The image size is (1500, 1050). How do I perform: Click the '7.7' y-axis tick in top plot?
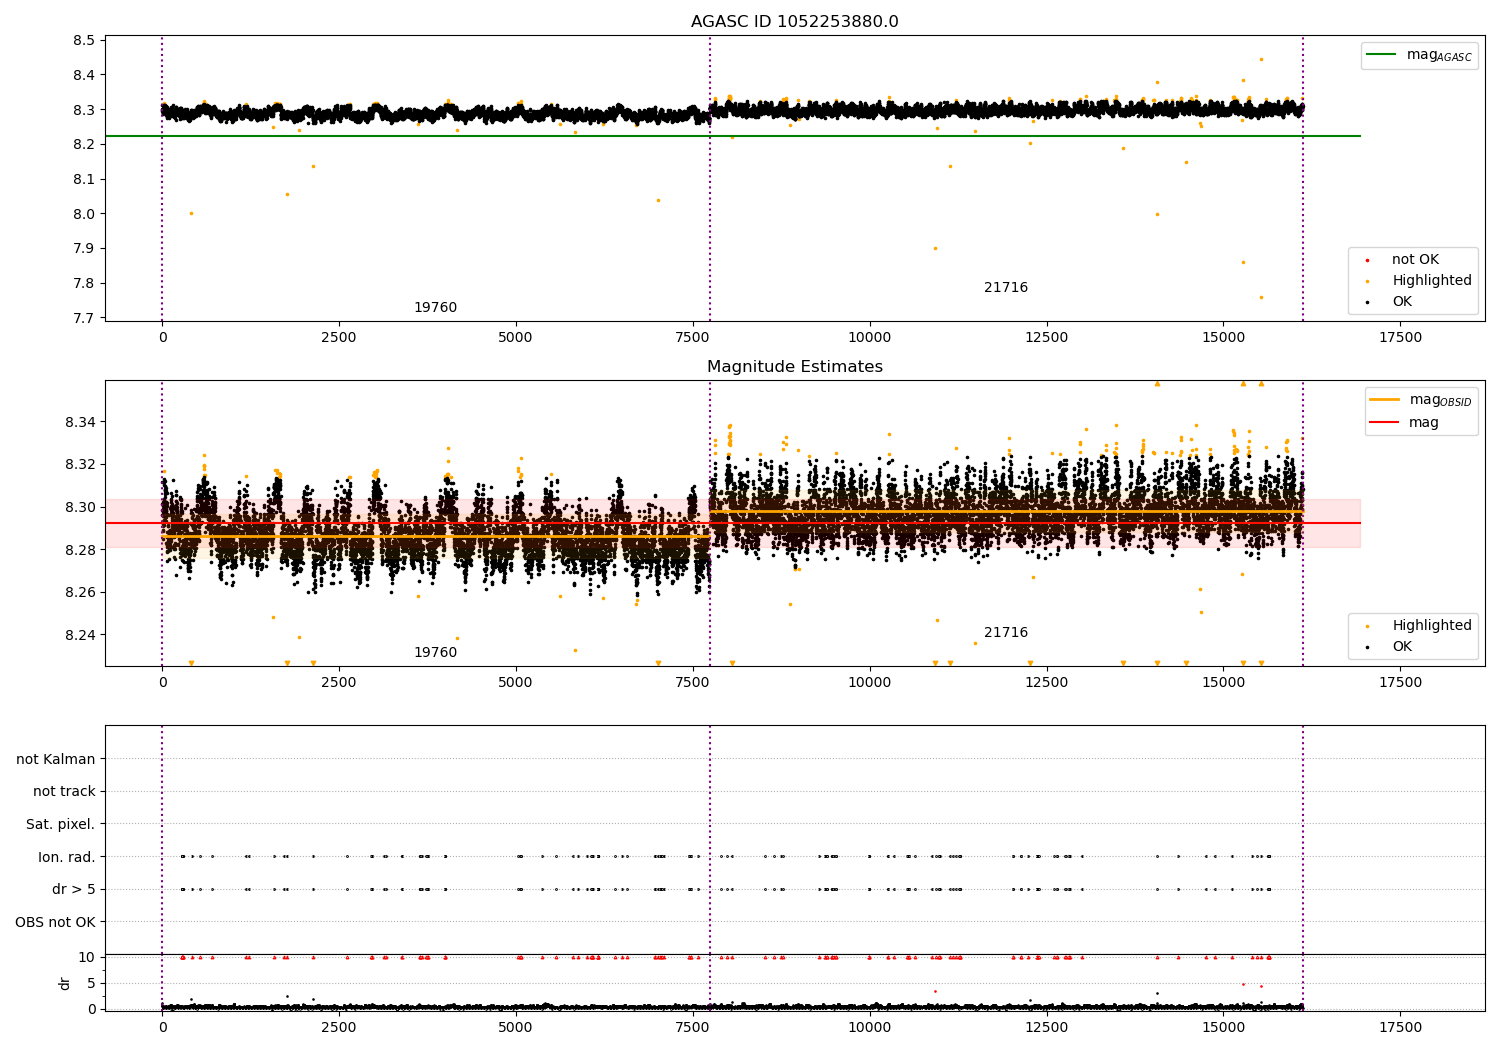84,318
